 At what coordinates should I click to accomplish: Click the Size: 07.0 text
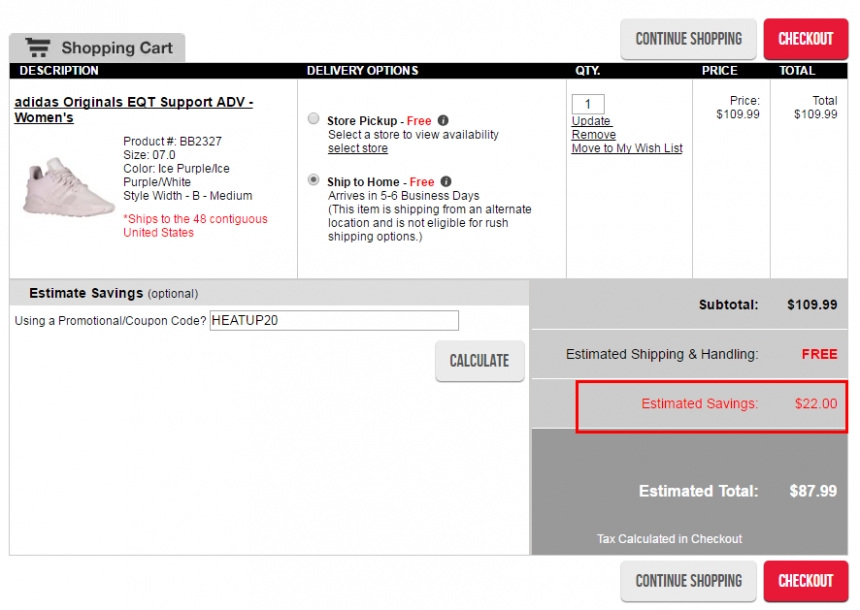(x=149, y=155)
